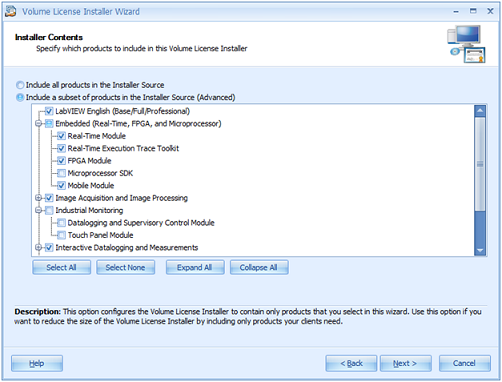This screenshot has height=382, width=502.
Task: Proceed with the Next button
Action: [406, 363]
